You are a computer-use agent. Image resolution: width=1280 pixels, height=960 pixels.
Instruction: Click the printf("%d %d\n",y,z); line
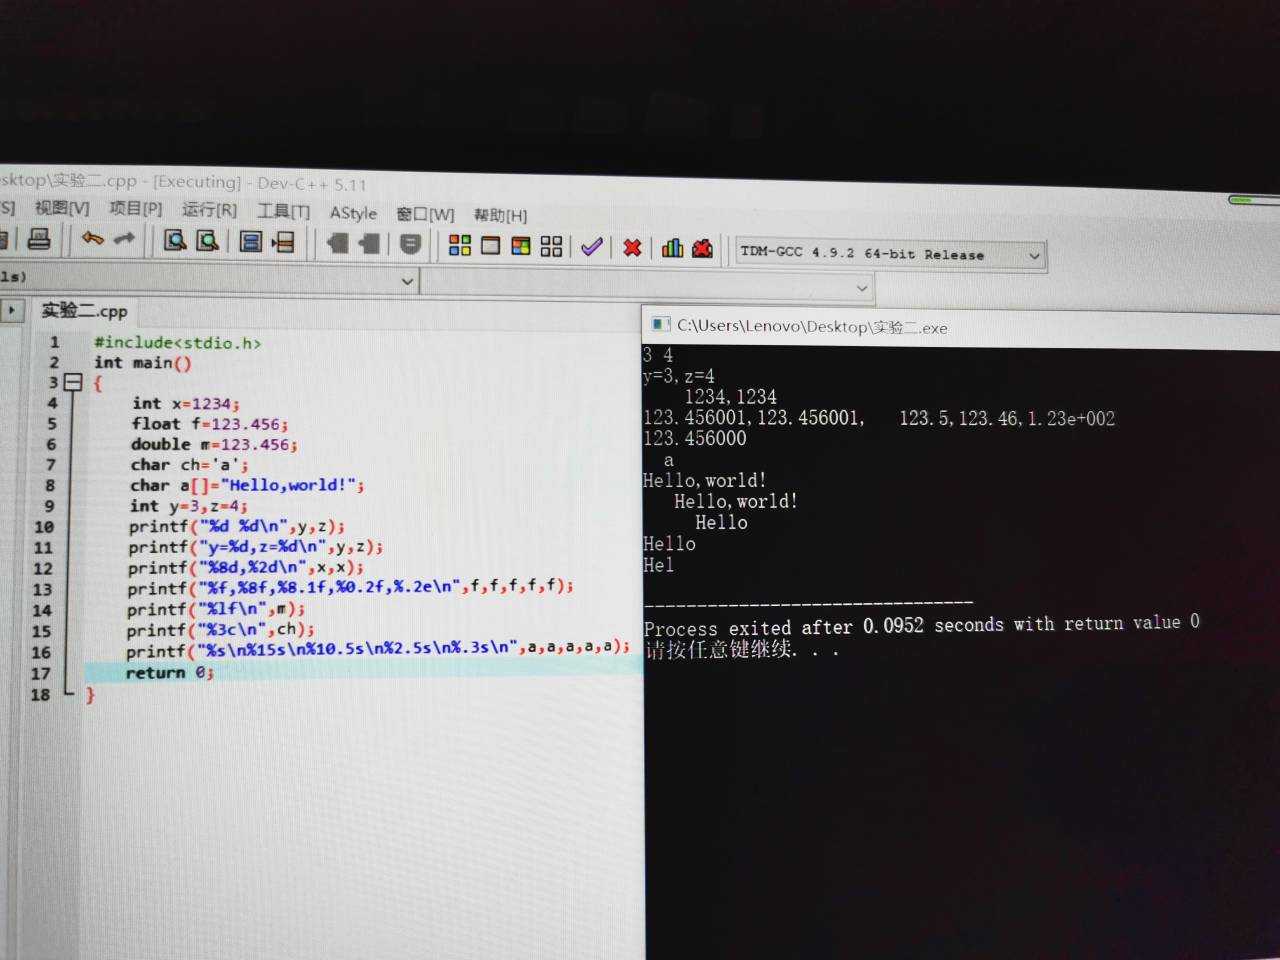point(236,526)
